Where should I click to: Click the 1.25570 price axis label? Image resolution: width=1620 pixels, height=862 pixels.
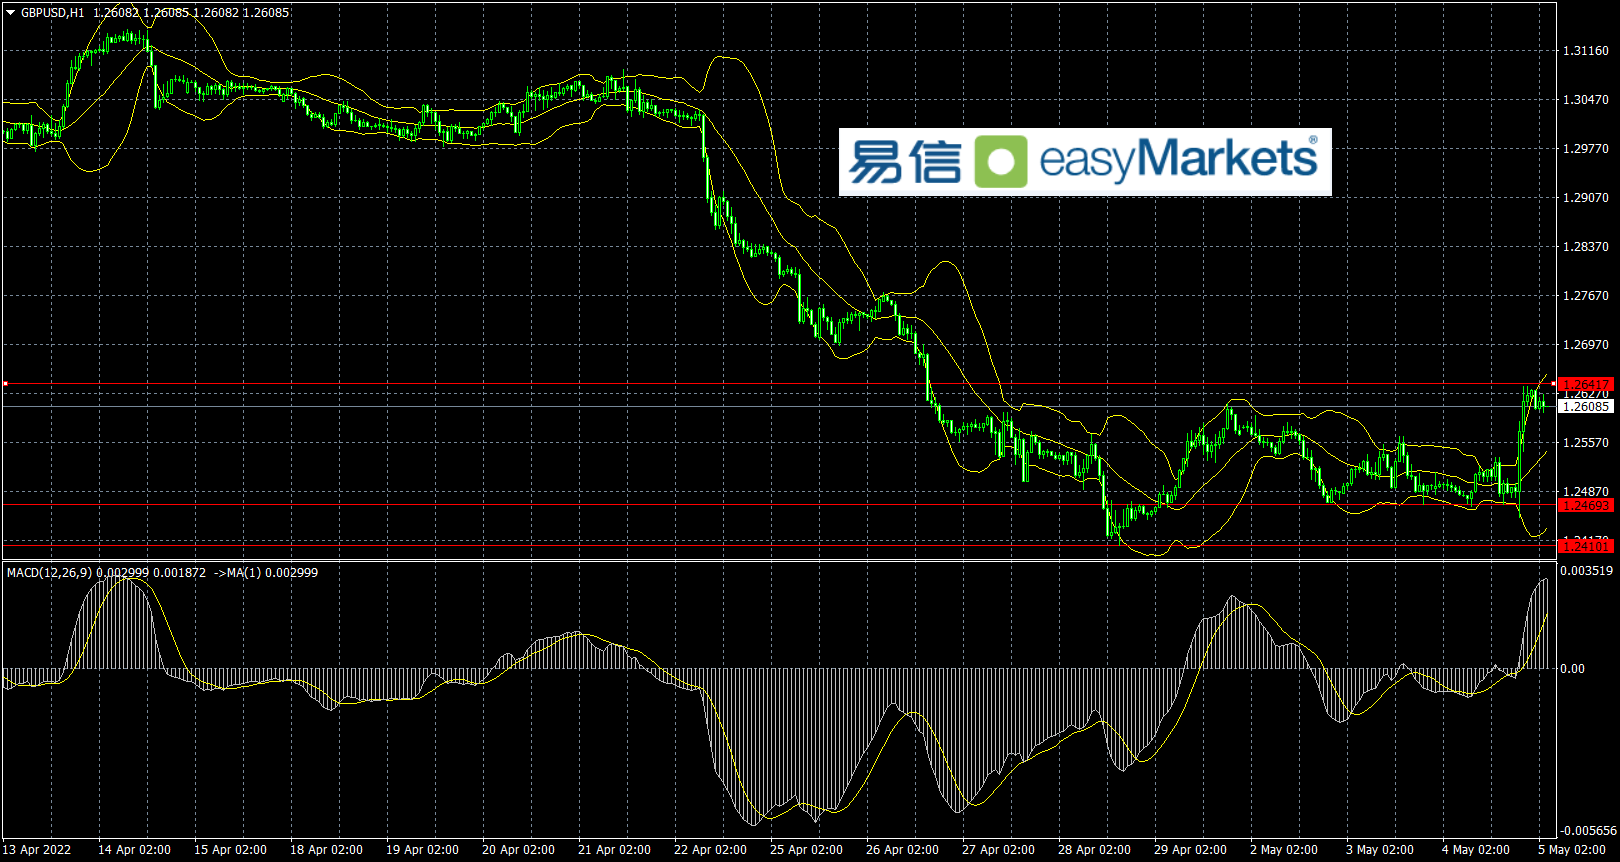coord(1586,443)
